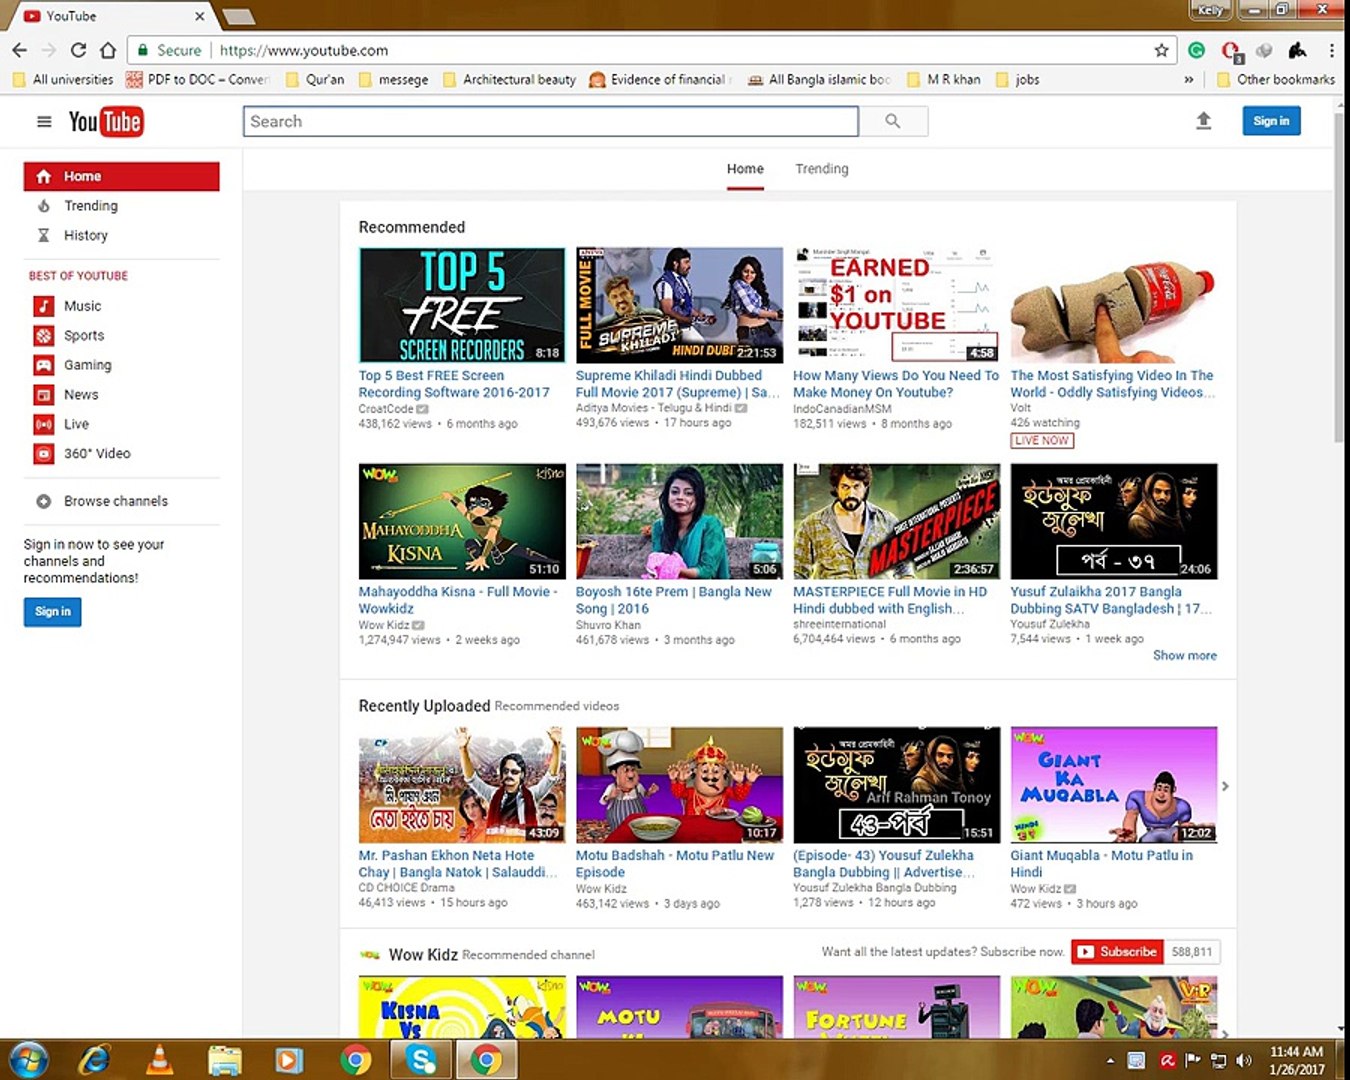Bookmark this page with star icon
The height and width of the screenshot is (1080, 1350).
(1161, 50)
